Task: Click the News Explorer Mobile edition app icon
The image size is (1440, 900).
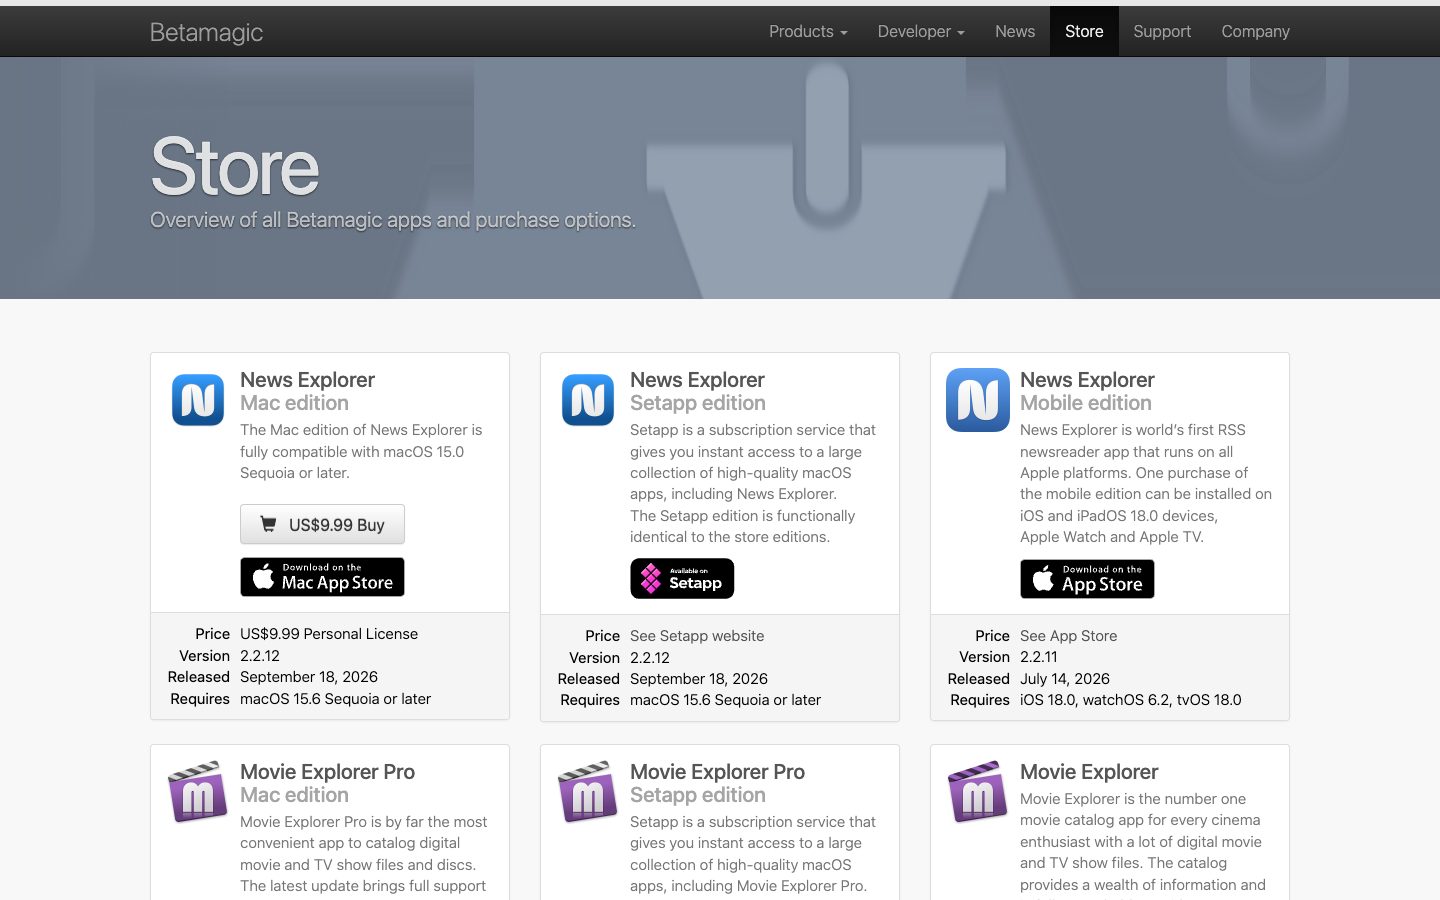Action: (x=978, y=400)
